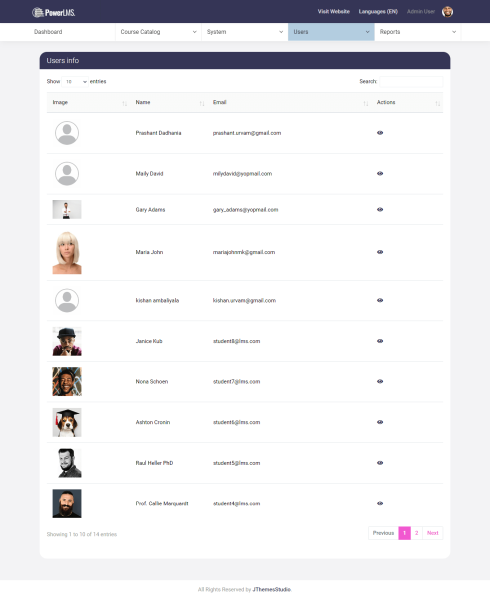Click the Next pagination button
Image resolution: width=490 pixels, height=600 pixels.
[433, 533]
